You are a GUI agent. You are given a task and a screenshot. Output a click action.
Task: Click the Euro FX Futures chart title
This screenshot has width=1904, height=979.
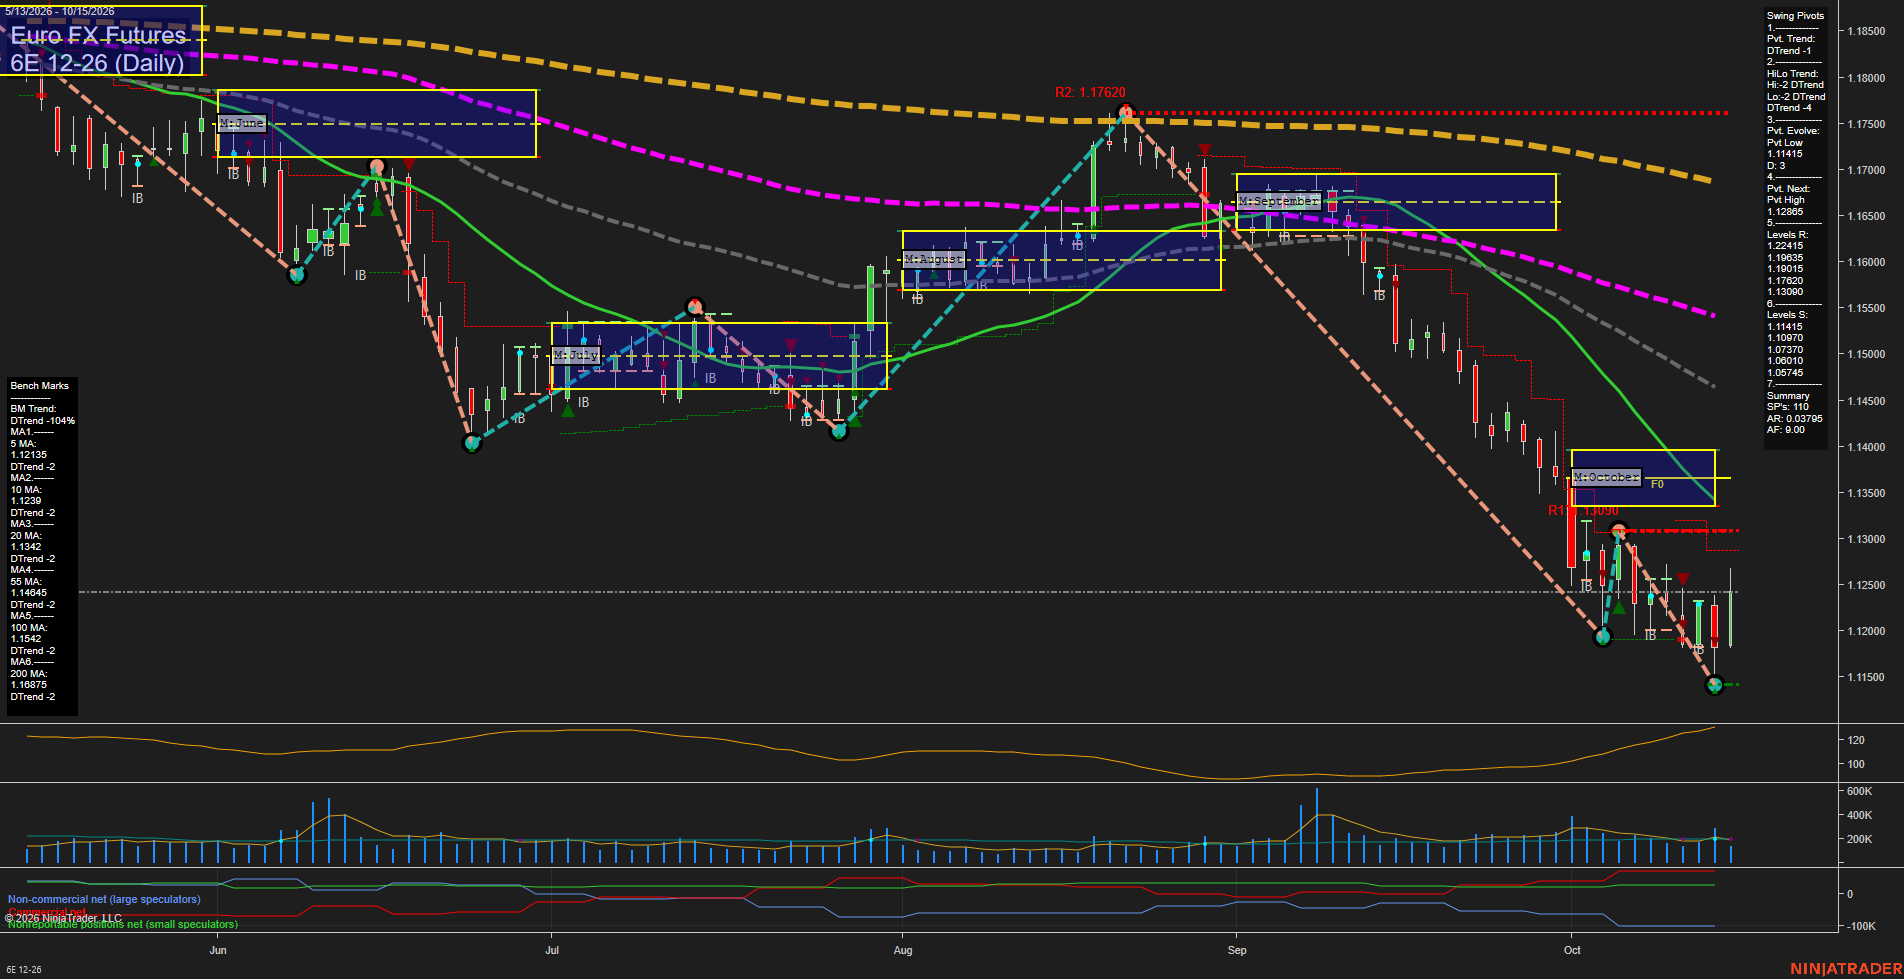click(x=98, y=35)
